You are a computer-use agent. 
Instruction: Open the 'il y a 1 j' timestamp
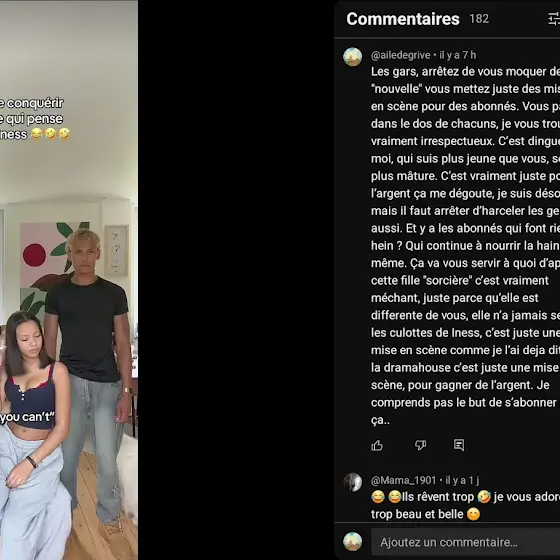[x=462, y=480]
